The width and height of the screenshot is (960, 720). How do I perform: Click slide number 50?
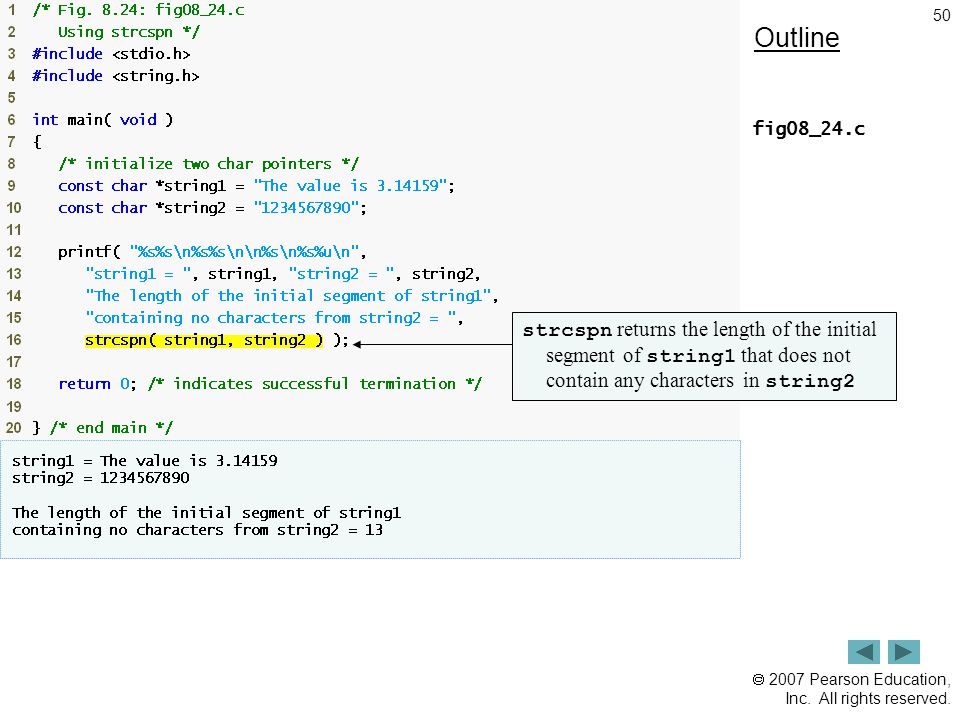coord(942,15)
